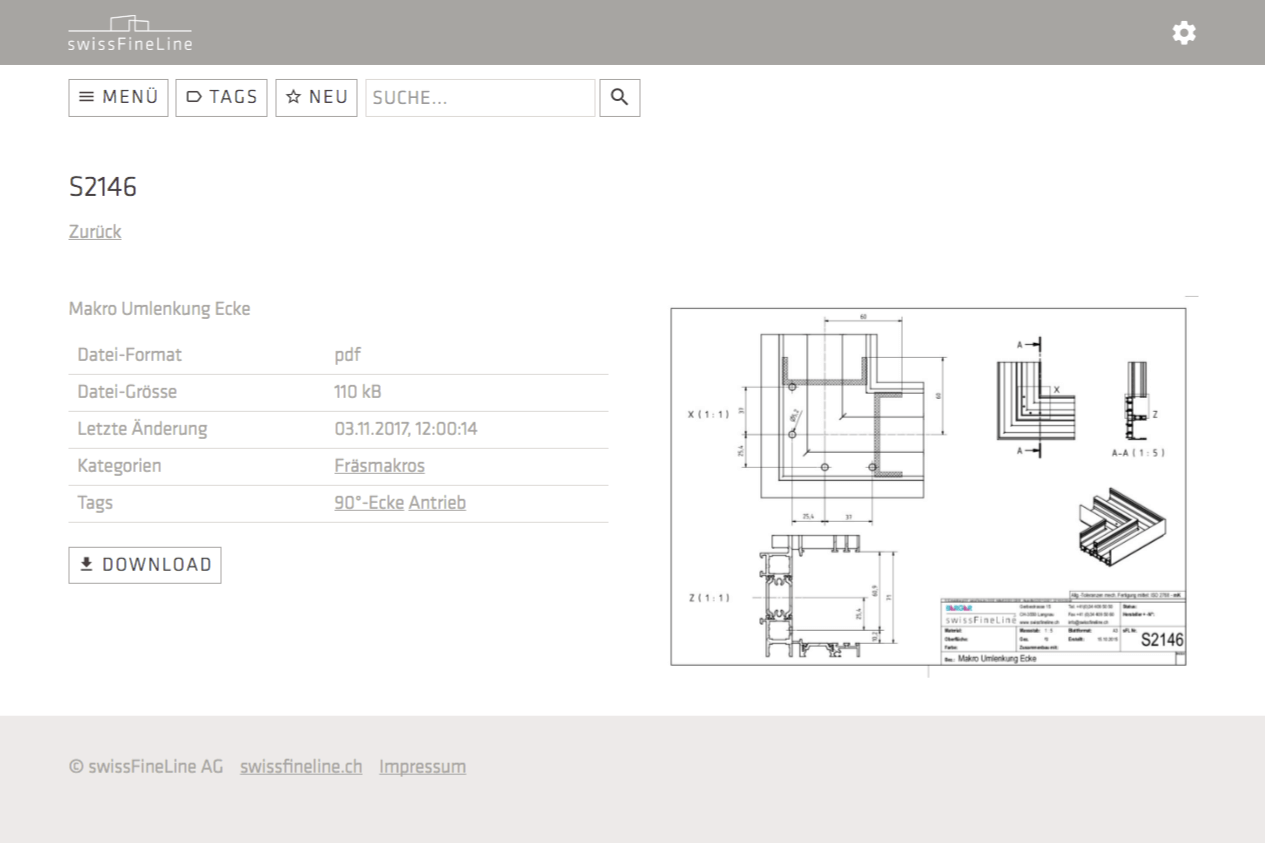1265x843 pixels.
Task: Show new items via NEU star button
Action: (316, 98)
